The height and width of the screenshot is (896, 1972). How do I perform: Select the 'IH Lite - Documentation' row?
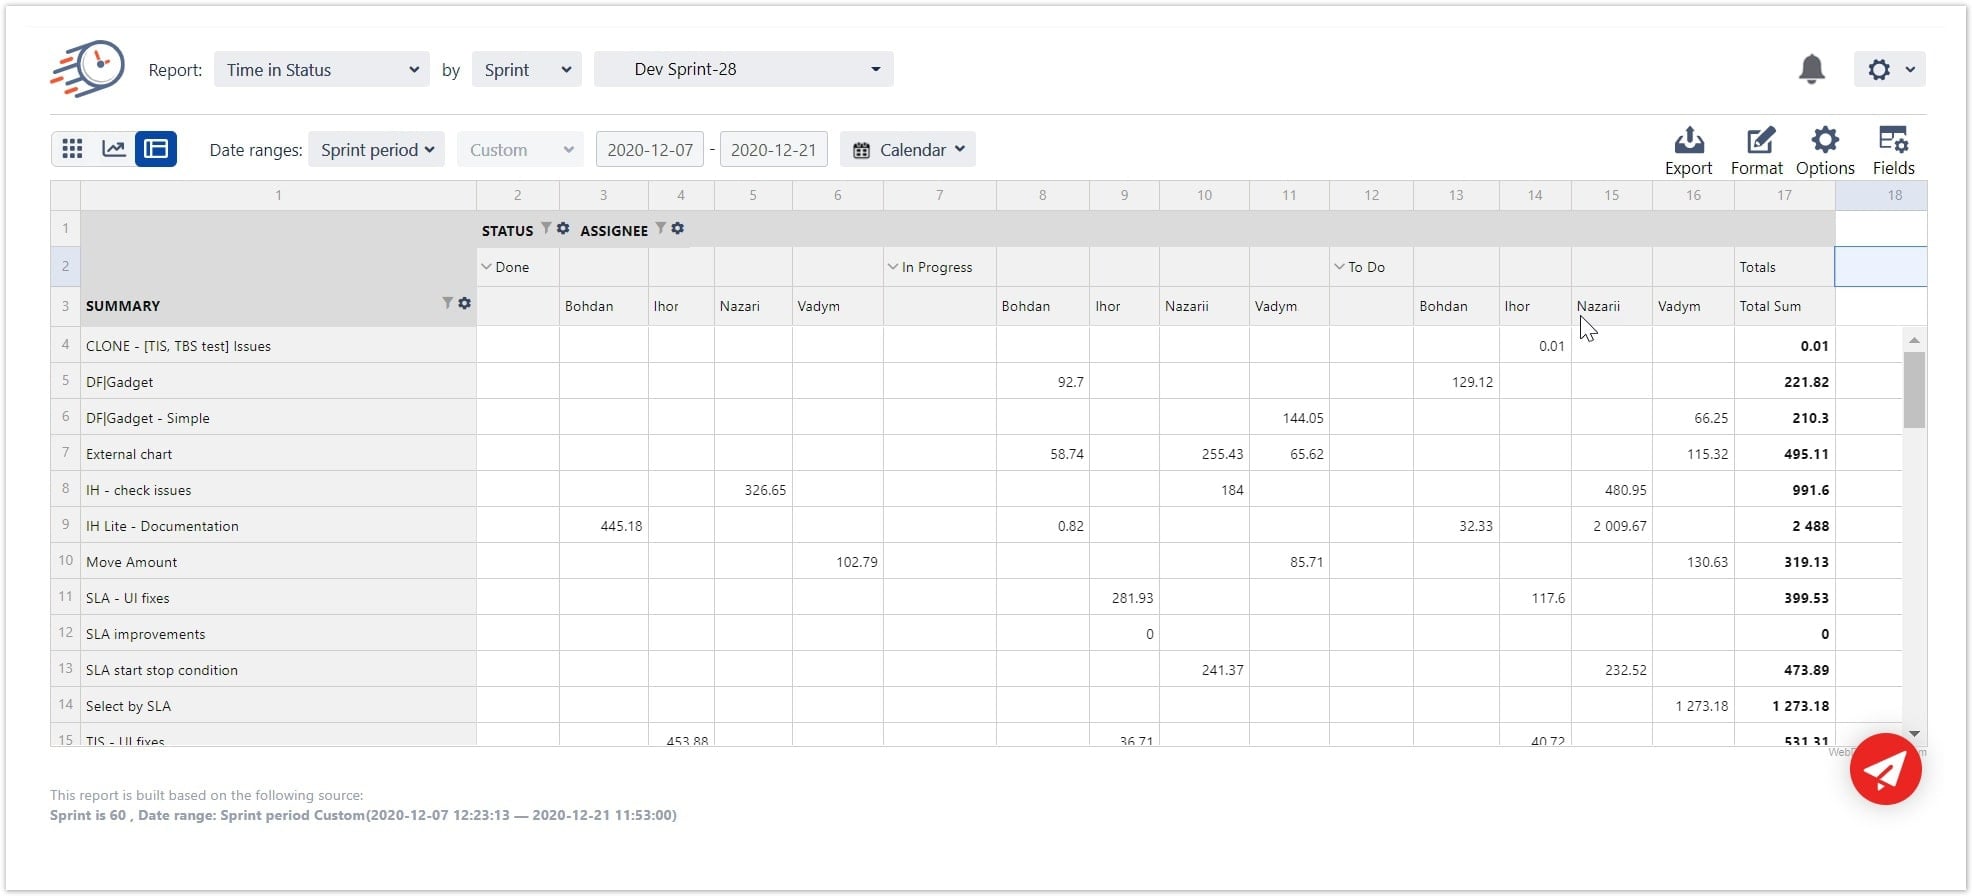[x=278, y=525]
